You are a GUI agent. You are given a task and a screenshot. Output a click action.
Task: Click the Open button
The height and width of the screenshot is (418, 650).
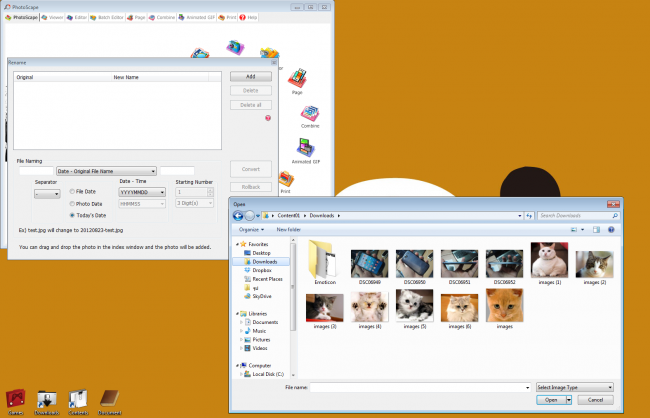pyautogui.click(x=551, y=400)
